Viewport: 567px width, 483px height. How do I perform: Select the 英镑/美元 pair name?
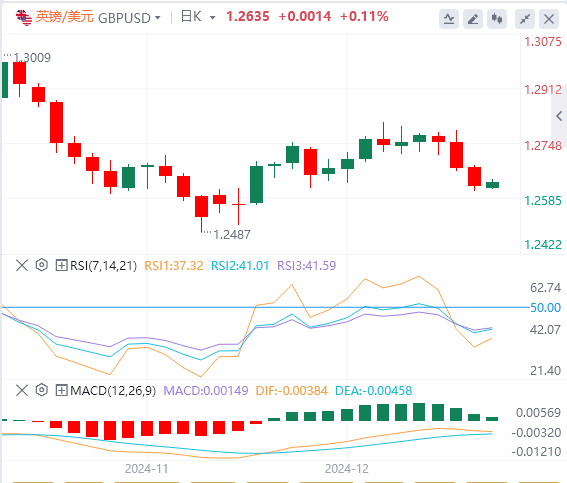(x=65, y=17)
